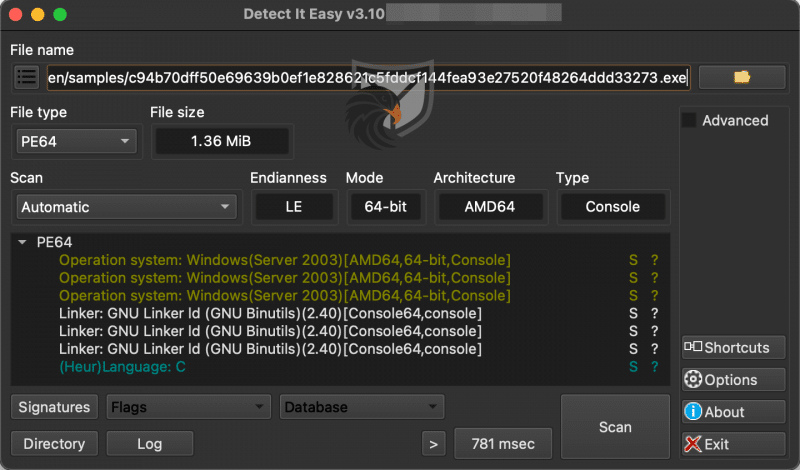Start the Scan button
This screenshot has width=800, height=470.
(615, 427)
